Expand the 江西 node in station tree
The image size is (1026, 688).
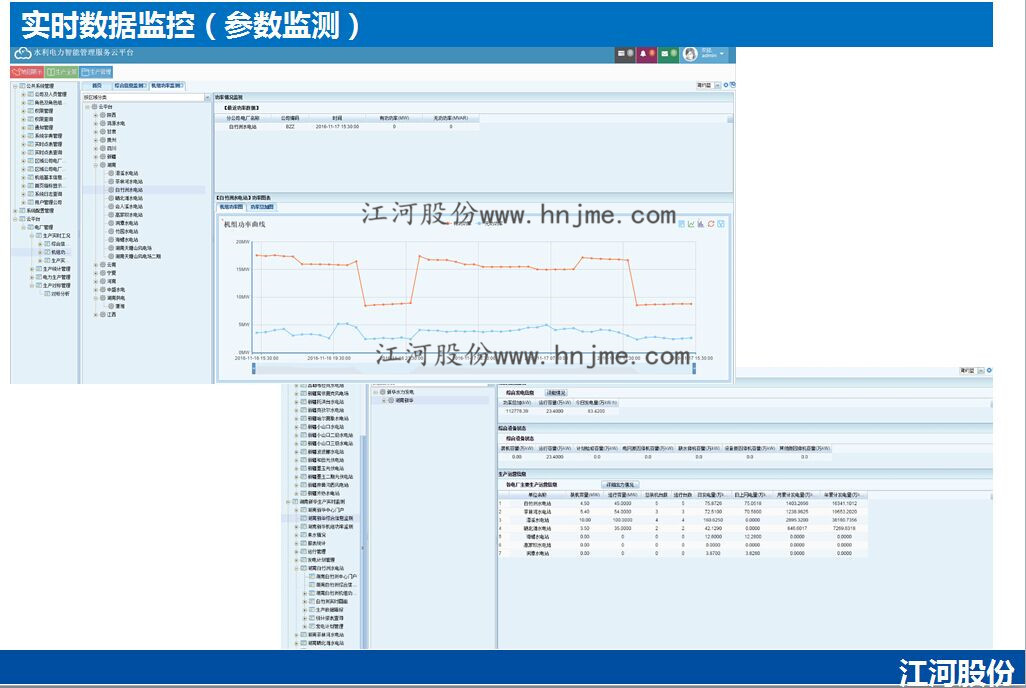click(96, 315)
